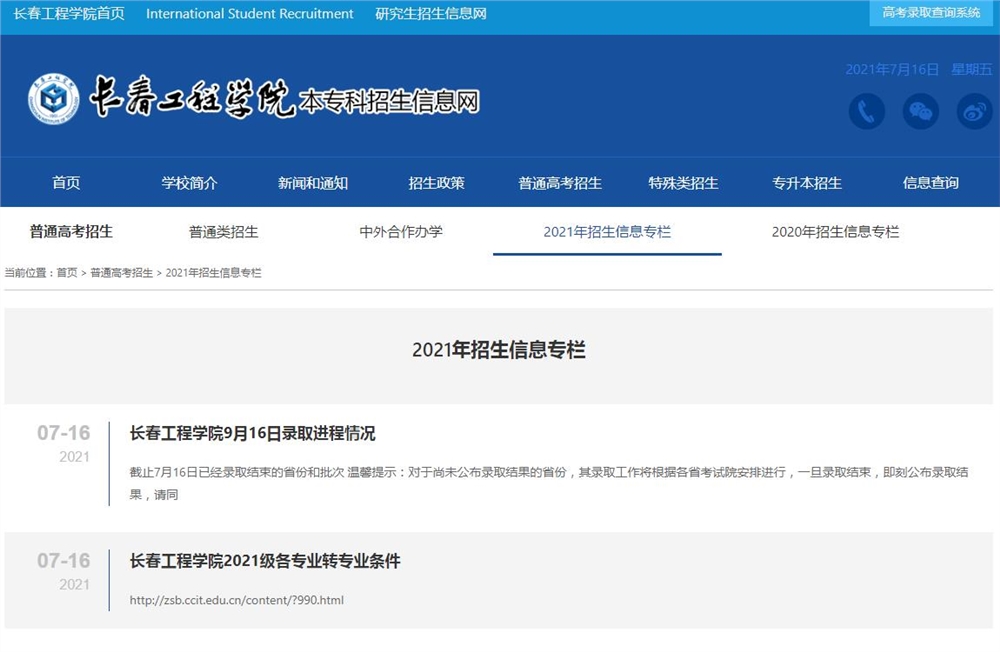1000x652 pixels.
Task: Click 本专科招生信息网 site title text
Action: tap(390, 101)
